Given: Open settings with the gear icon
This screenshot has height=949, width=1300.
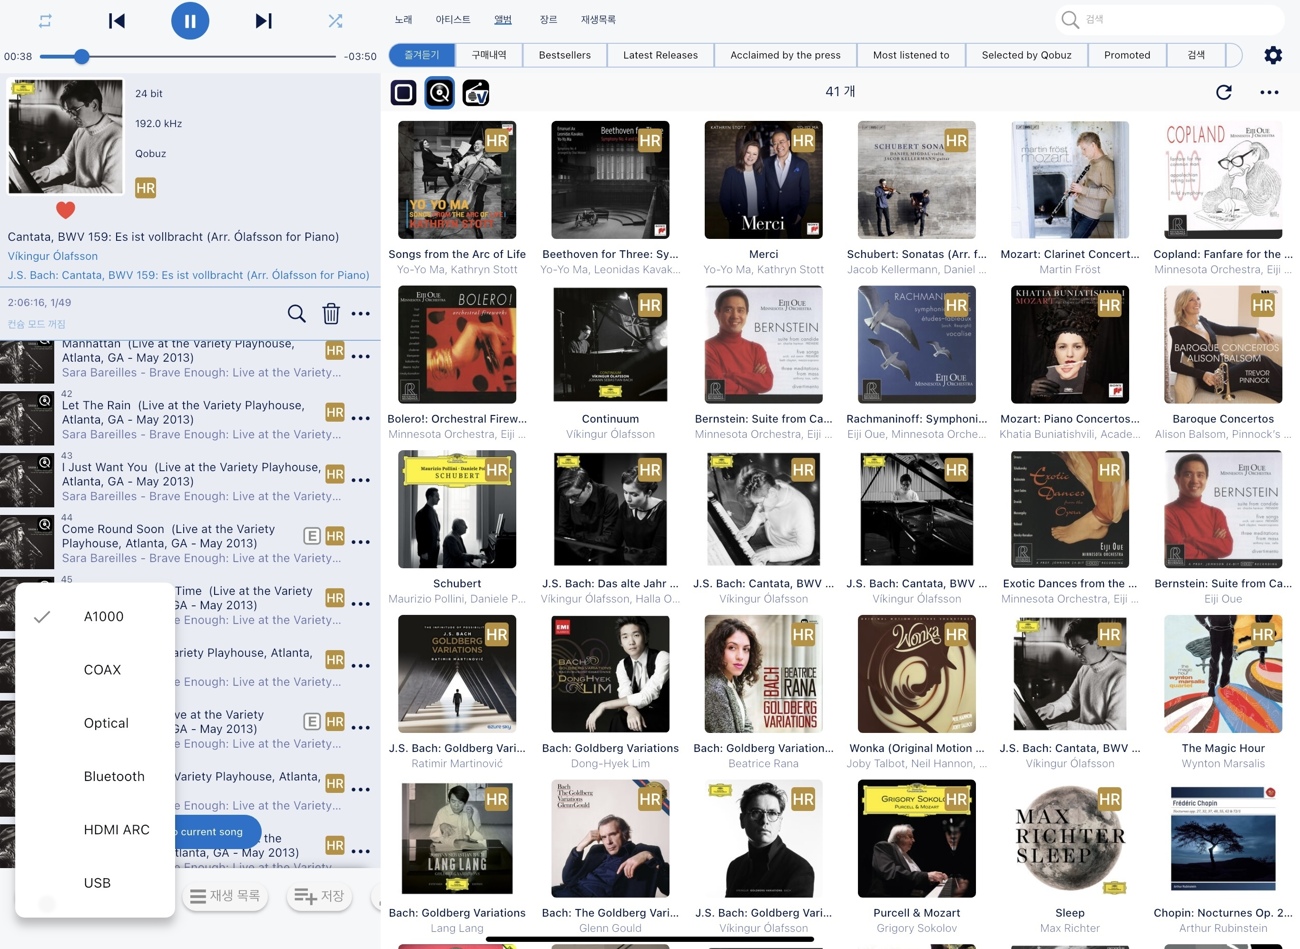Looking at the screenshot, I should tap(1272, 55).
